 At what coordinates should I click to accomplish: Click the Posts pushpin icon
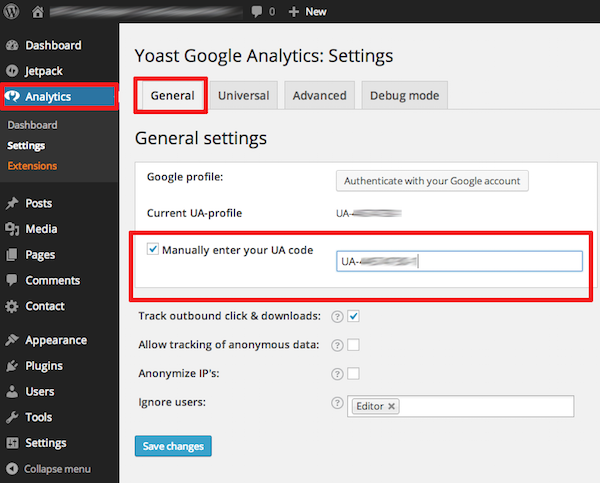[x=12, y=203]
